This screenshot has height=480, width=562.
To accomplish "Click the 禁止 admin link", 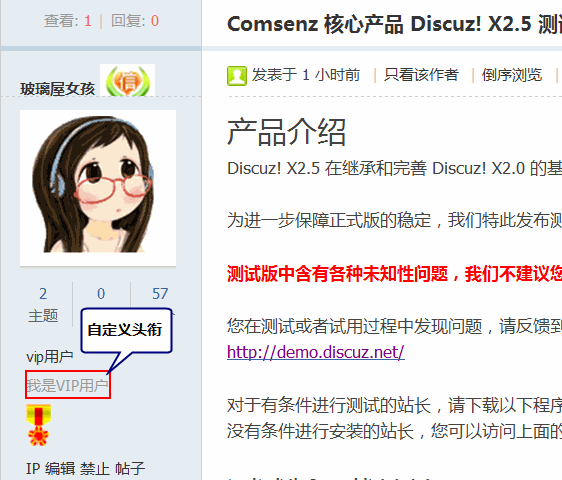I will [x=95, y=469].
